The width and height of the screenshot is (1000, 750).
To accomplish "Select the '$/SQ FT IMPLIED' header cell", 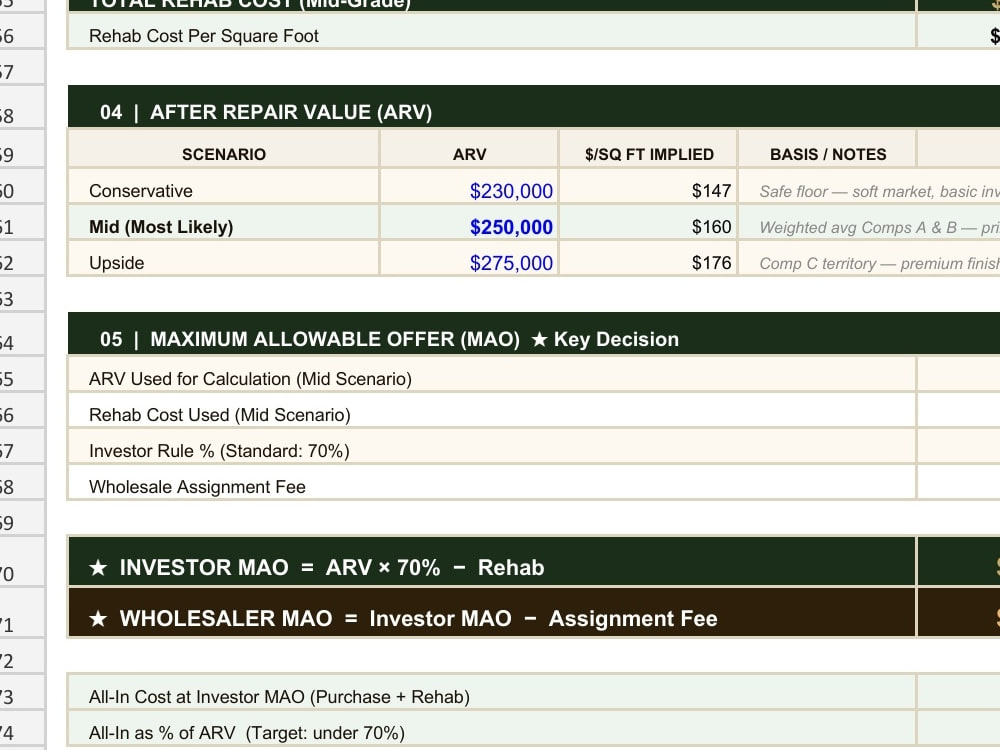I will coord(649,149).
